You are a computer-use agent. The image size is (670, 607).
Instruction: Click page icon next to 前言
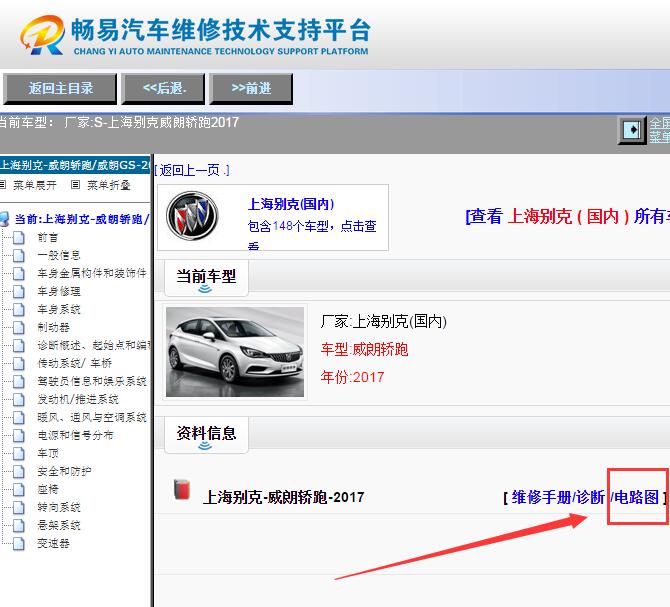coord(18,238)
